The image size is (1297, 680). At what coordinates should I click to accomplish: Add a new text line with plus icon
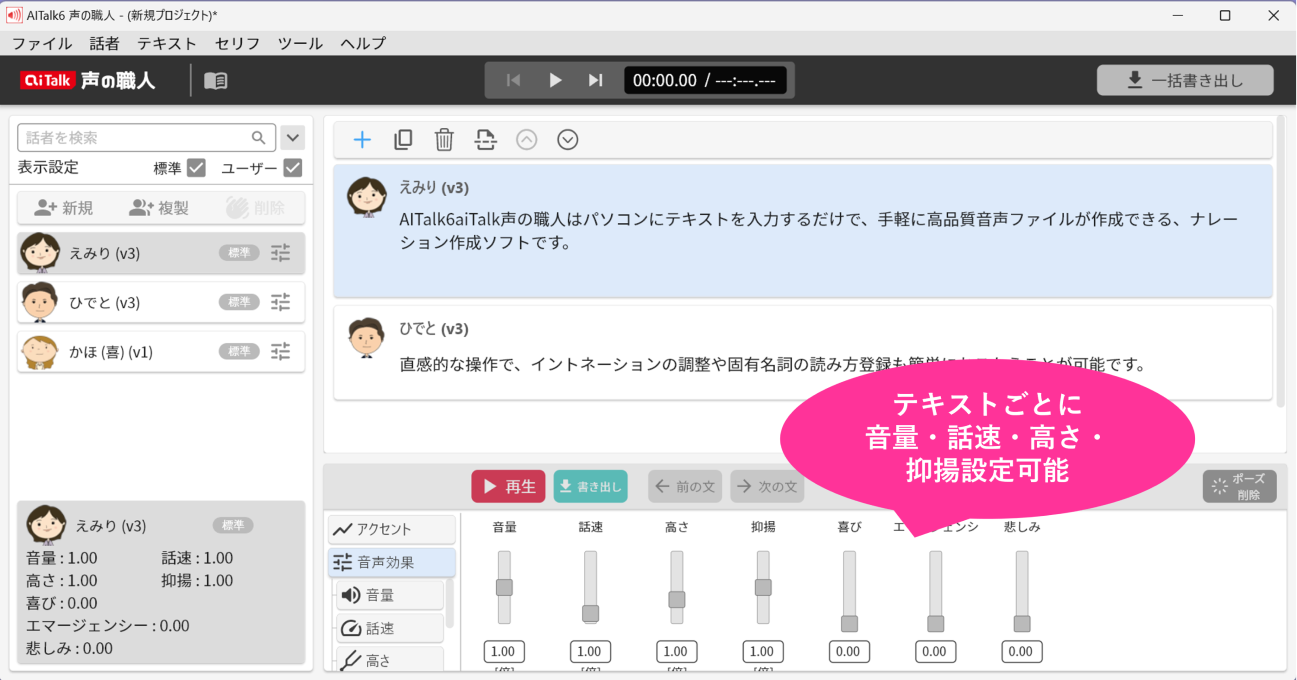tap(362, 140)
